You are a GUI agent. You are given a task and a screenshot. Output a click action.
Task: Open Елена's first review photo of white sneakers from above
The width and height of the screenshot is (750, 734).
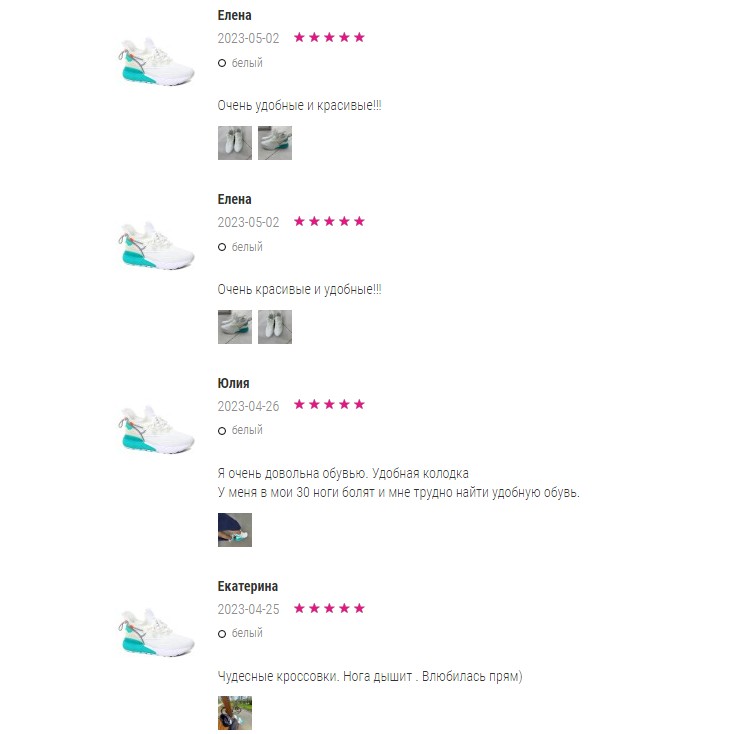tap(234, 142)
